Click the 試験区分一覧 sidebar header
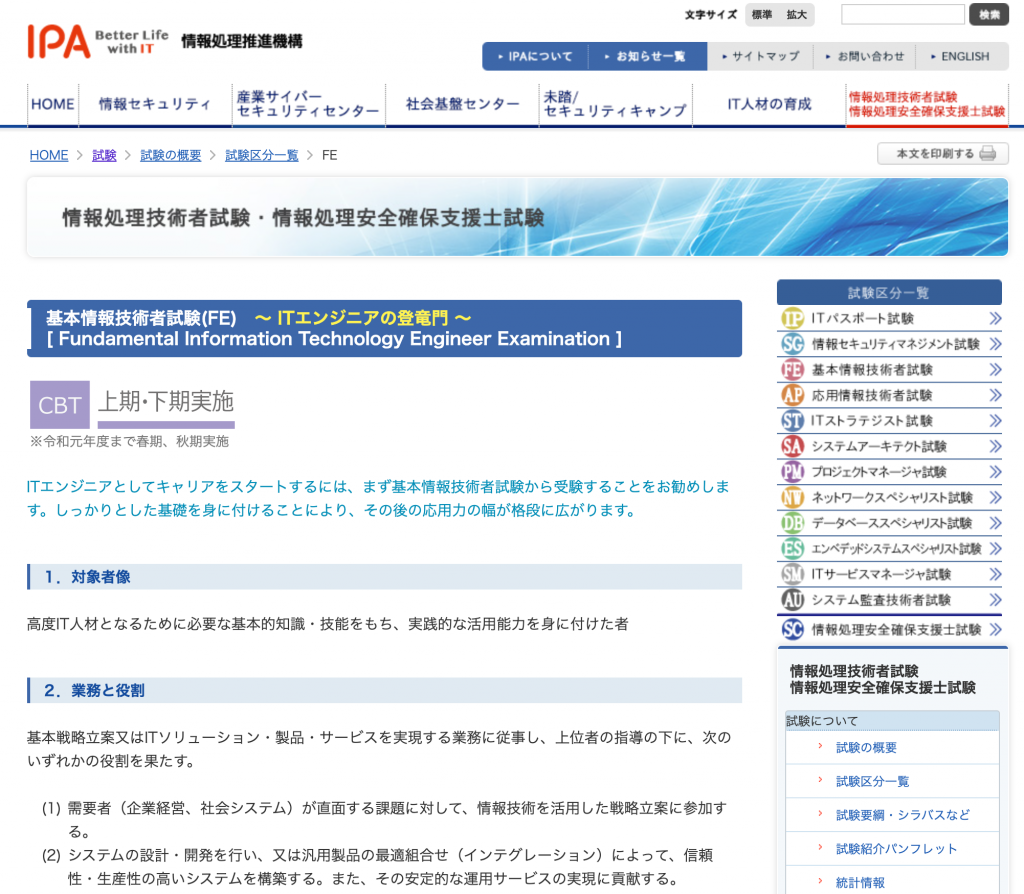Image resolution: width=1024 pixels, height=894 pixels. pyautogui.click(x=889, y=293)
